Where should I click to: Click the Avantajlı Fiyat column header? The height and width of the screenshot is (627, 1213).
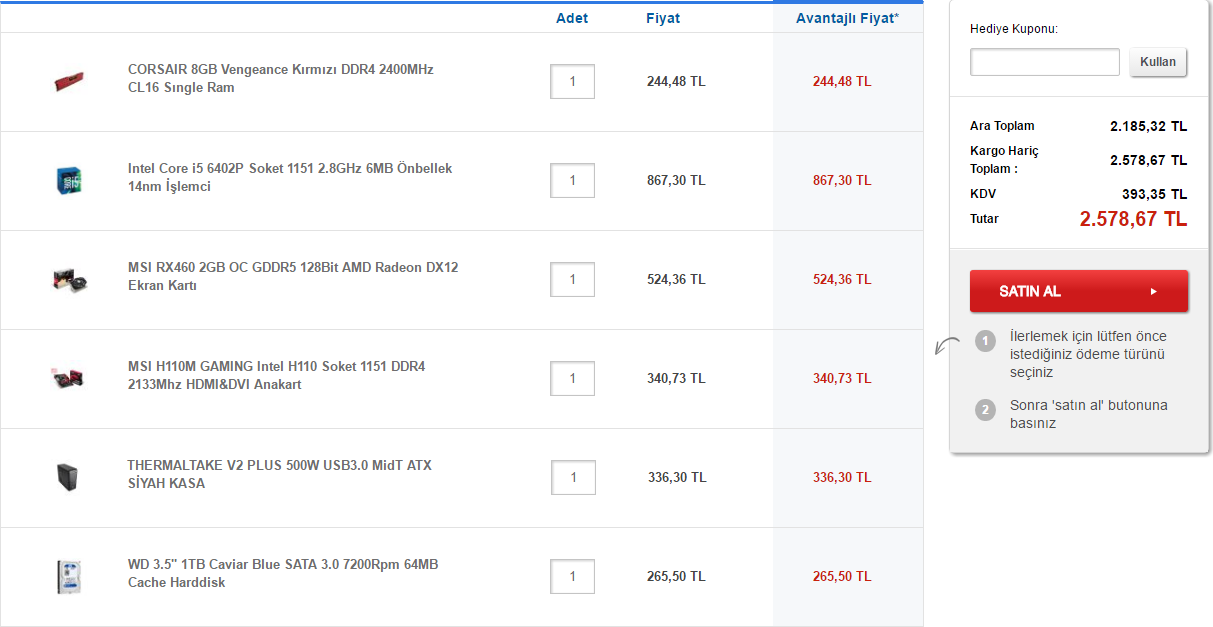[846, 18]
